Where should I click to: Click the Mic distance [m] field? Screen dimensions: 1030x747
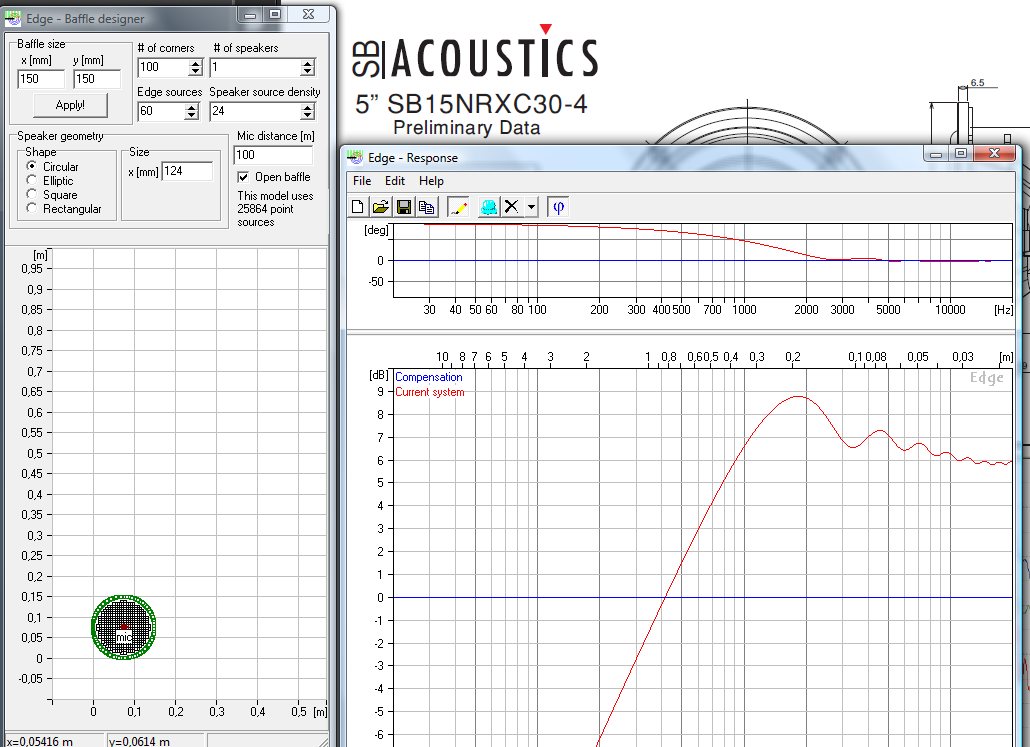click(x=273, y=155)
